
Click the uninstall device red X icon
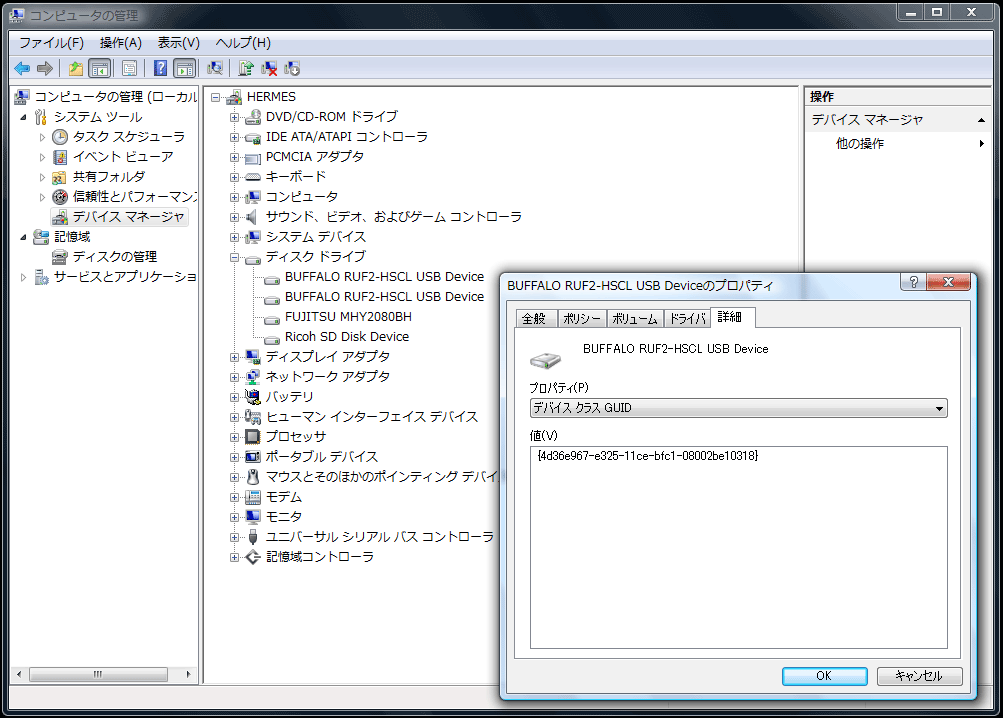pyautogui.click(x=269, y=68)
